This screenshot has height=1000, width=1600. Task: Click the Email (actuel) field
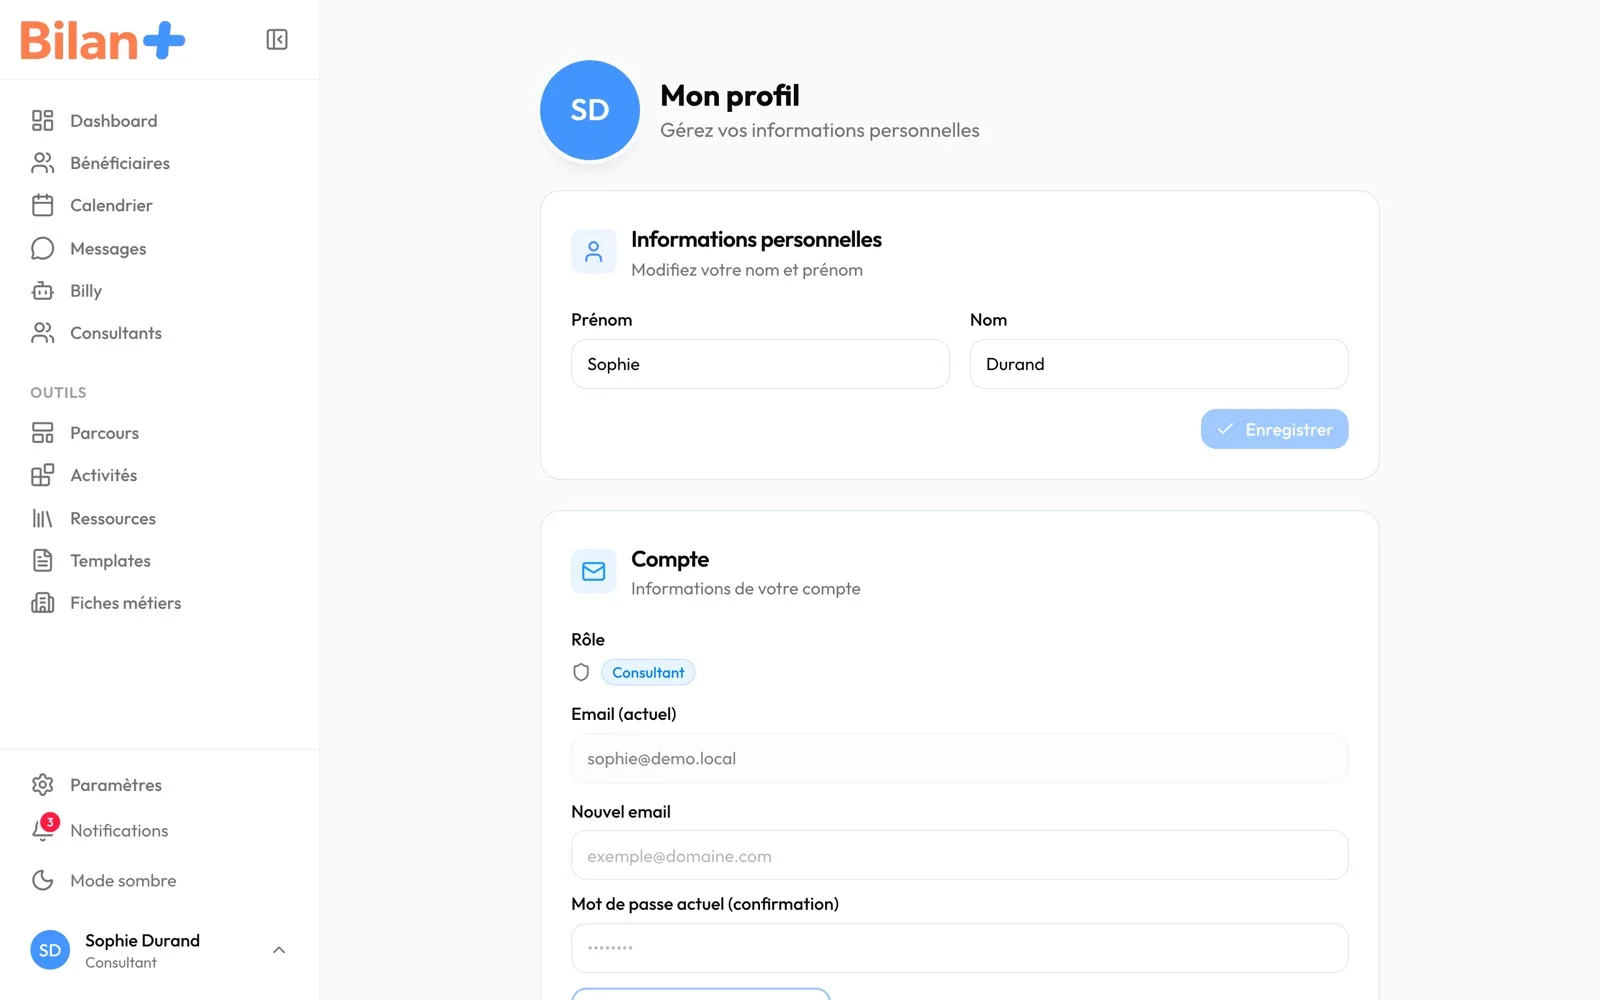coord(959,758)
